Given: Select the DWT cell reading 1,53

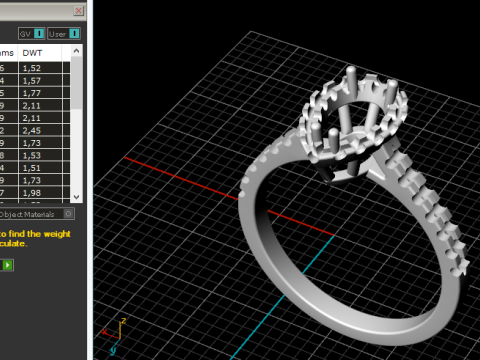Looking at the screenshot, I should (x=40, y=155).
